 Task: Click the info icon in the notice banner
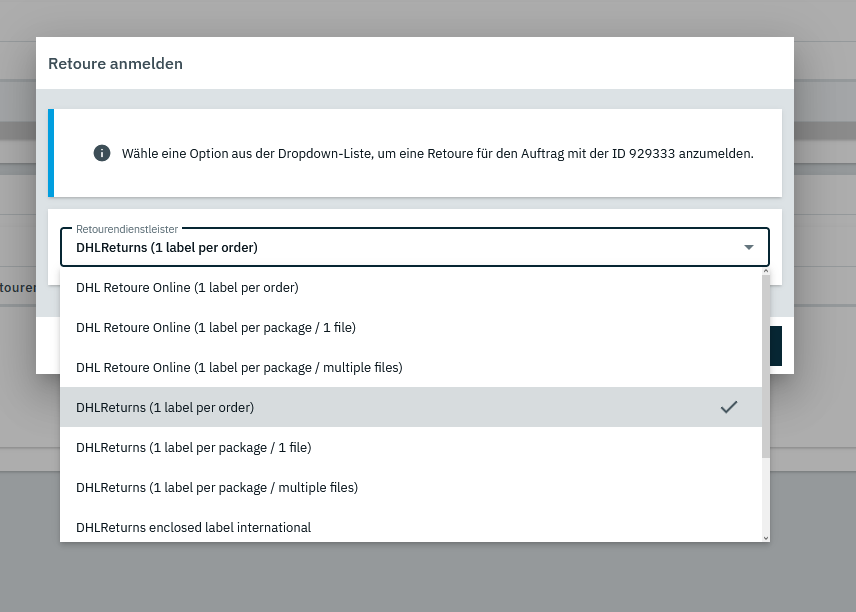pos(101,153)
